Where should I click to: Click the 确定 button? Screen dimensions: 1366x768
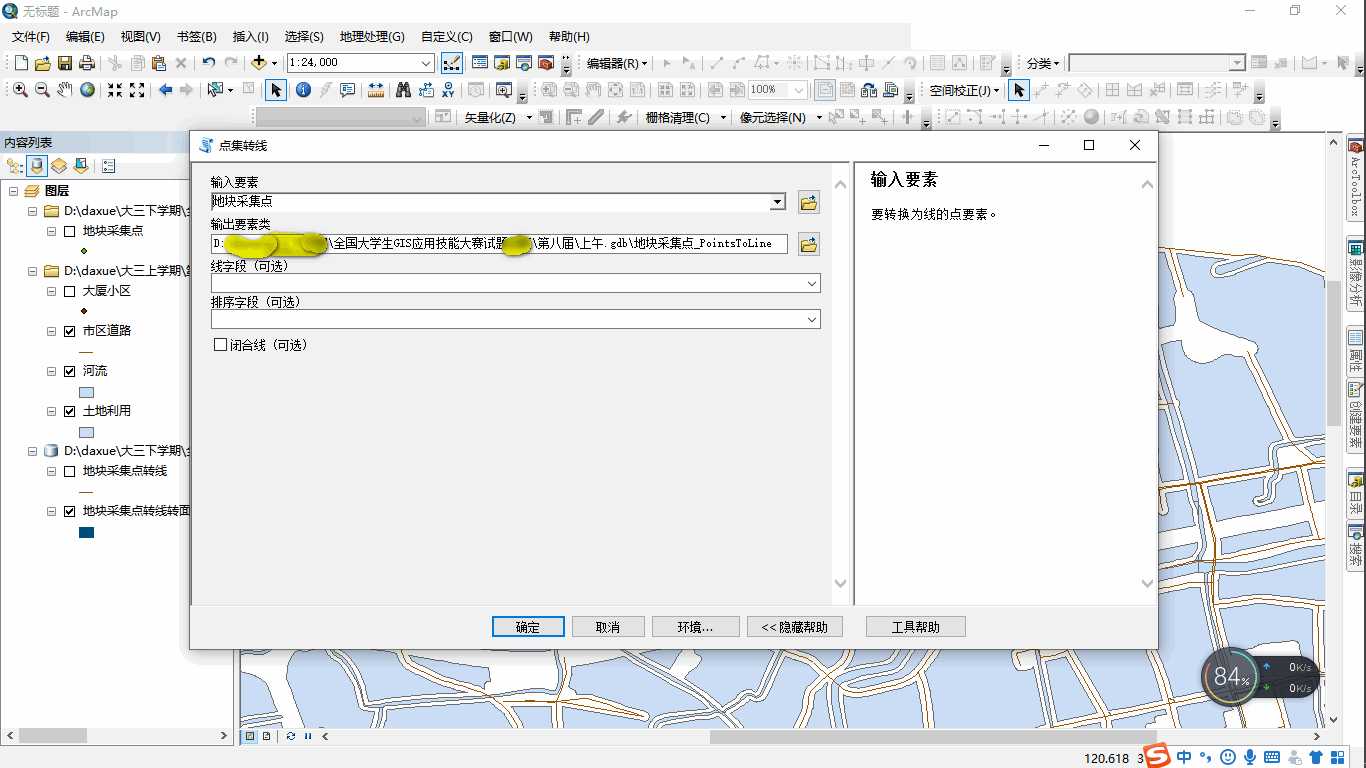528,627
